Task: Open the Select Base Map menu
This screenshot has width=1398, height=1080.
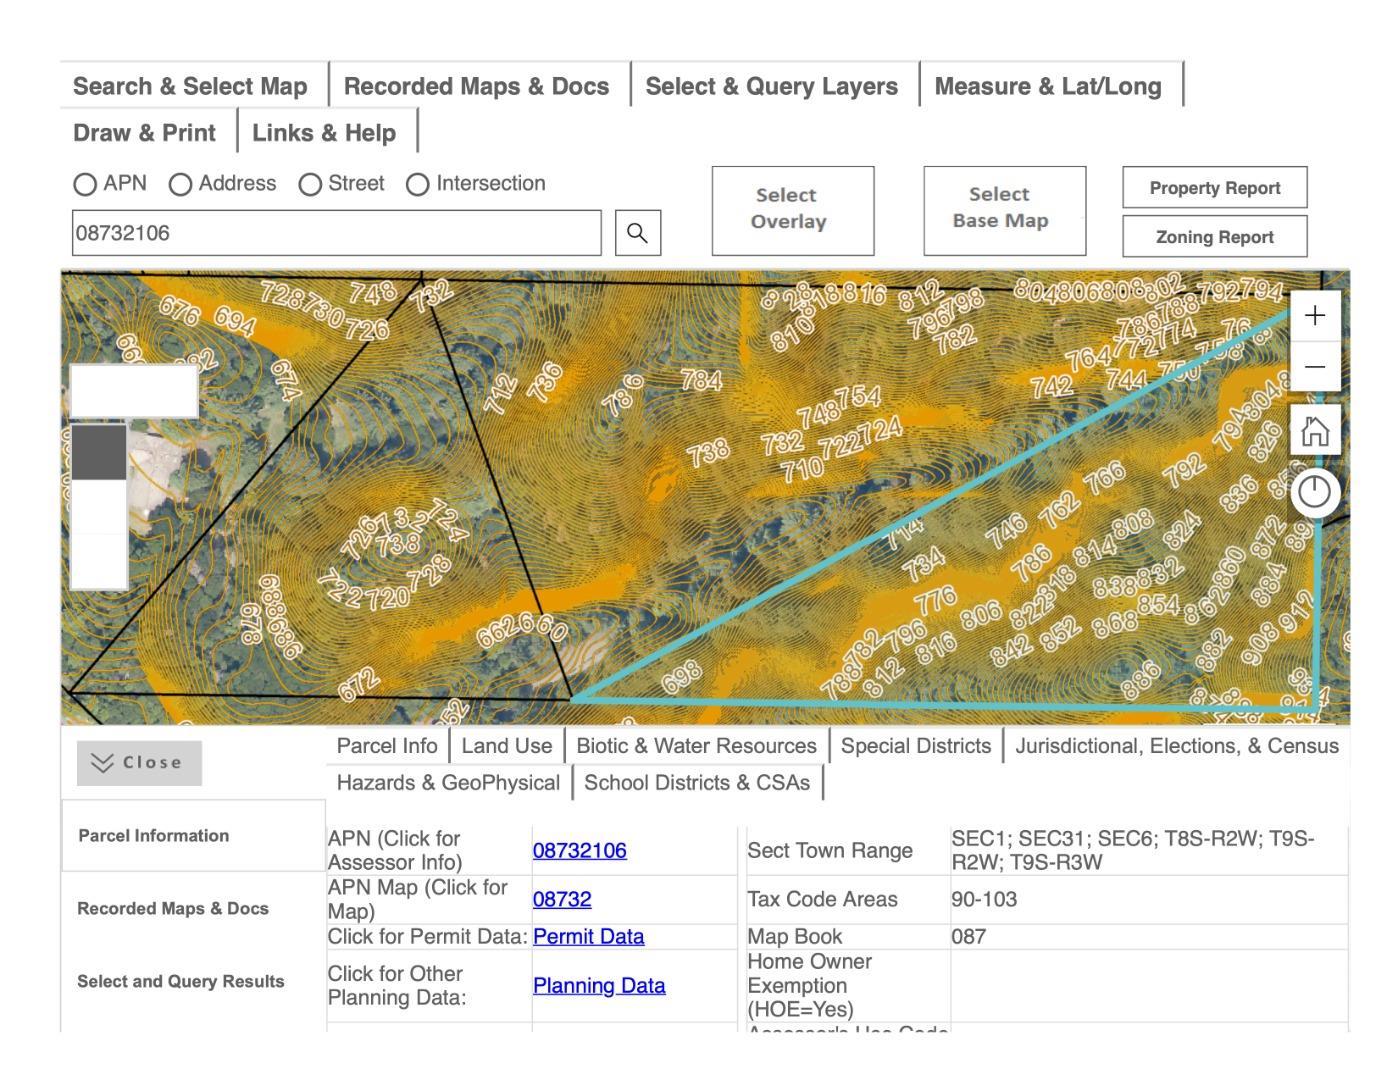Action: click(1004, 210)
